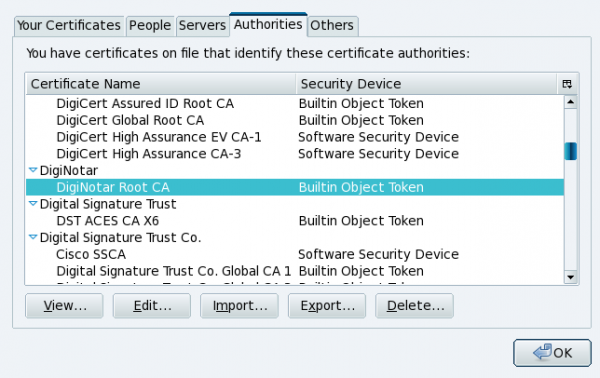
Task: Sort by Security Device column header
Action: click(426, 84)
